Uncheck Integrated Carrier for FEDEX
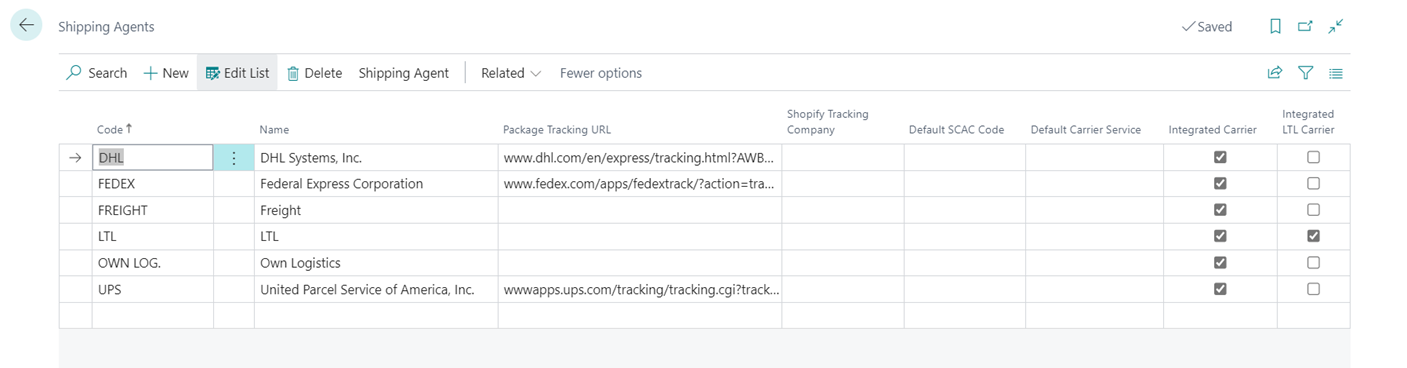Viewport: 1407px width, 368px height. click(x=1220, y=184)
